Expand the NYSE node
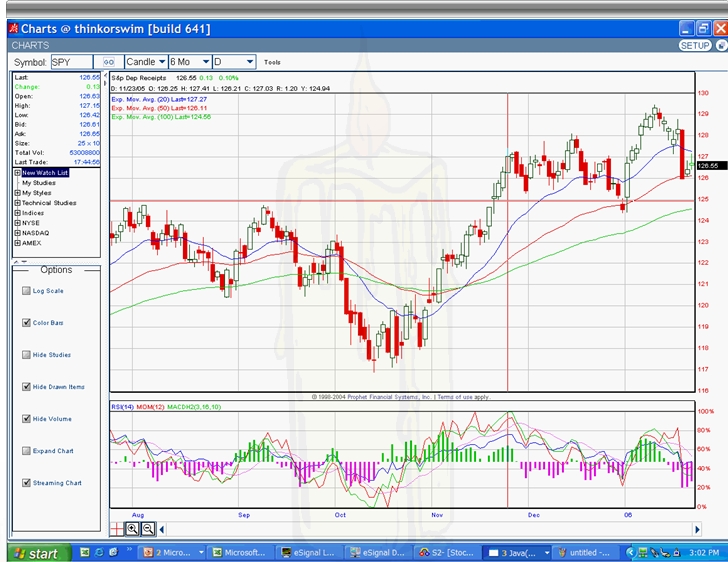This screenshot has width=728, height=562. coord(18,223)
